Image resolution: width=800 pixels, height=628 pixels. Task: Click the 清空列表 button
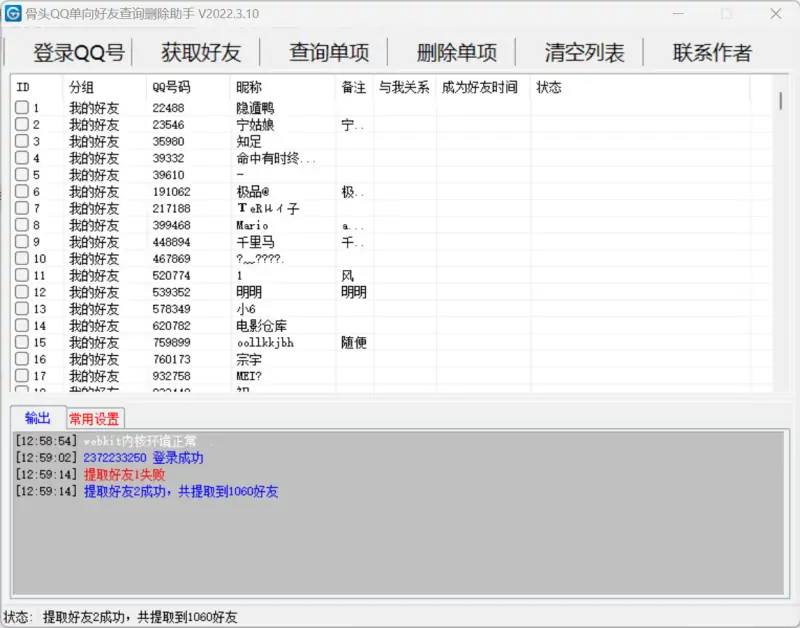pyautogui.click(x=583, y=52)
